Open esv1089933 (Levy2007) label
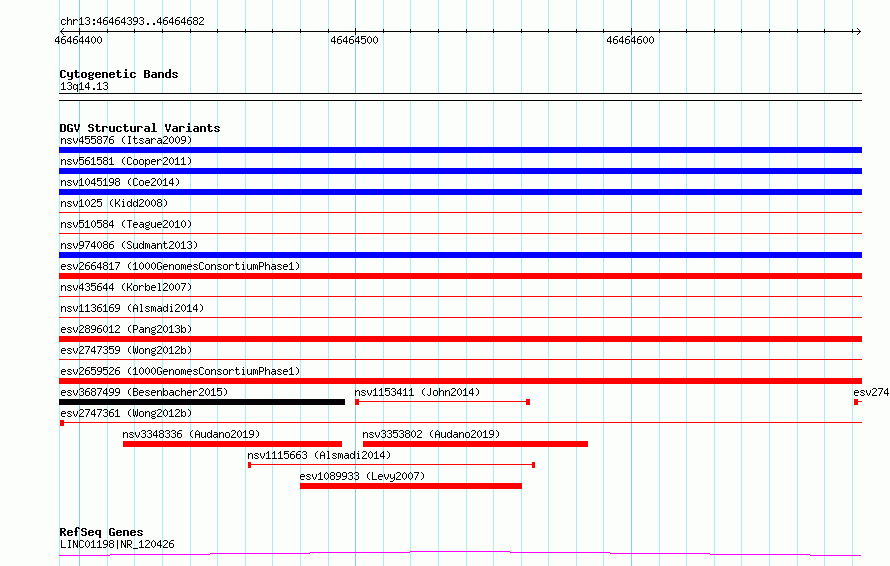 click(362, 476)
